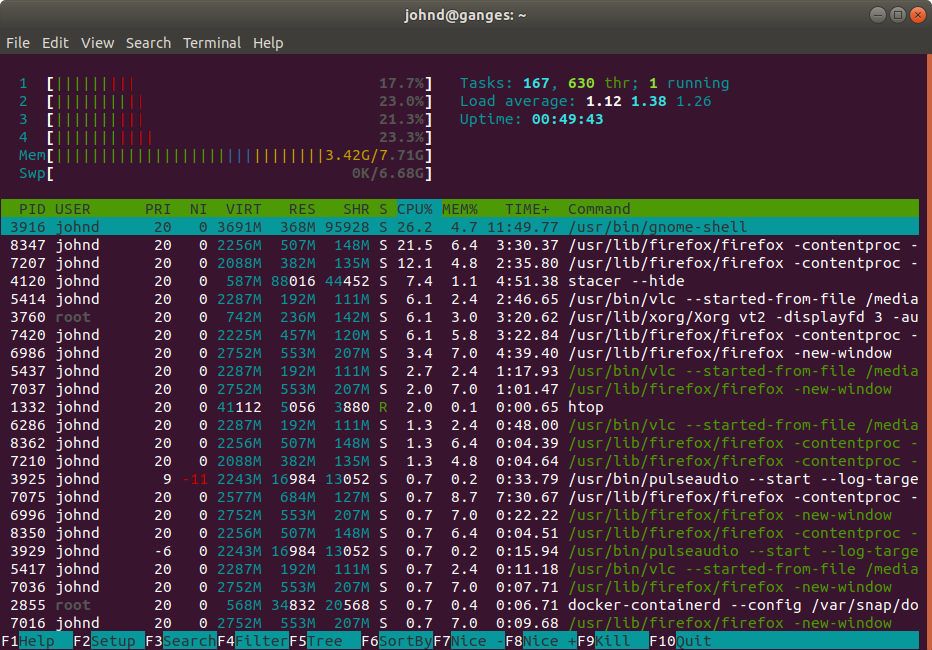Image resolution: width=932 pixels, height=650 pixels.
Task: Select the gnome-shell process row PID 3916
Action: pyautogui.click(x=459, y=227)
